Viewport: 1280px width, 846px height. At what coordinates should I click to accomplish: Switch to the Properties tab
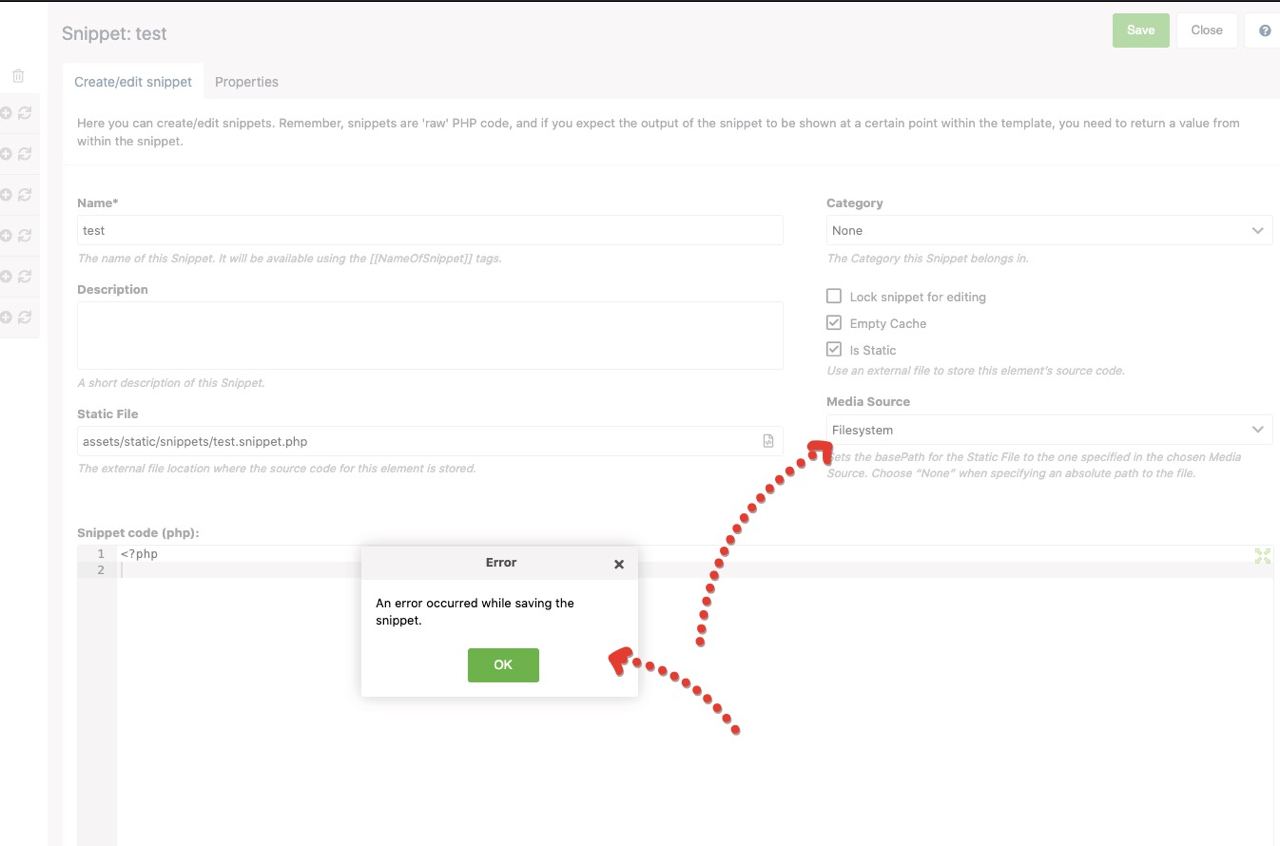246,81
